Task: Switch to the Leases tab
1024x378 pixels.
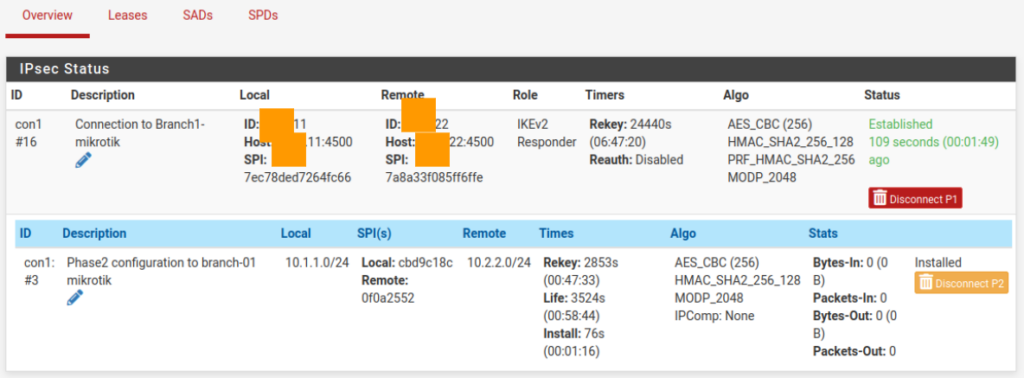Action: pyautogui.click(x=127, y=16)
